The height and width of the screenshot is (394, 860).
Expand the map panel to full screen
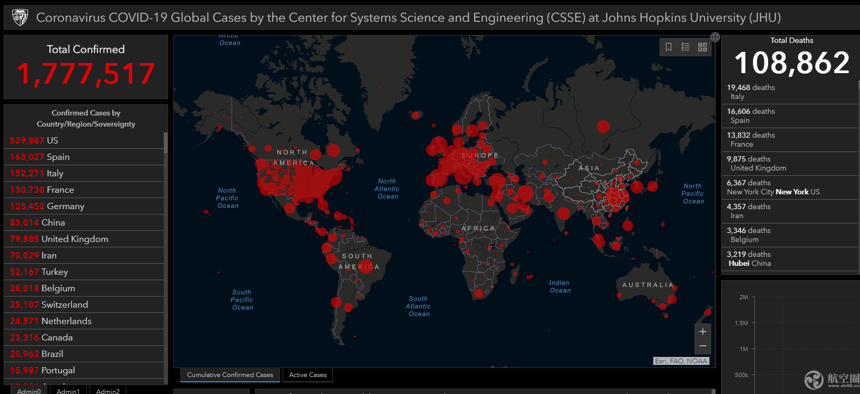click(715, 37)
